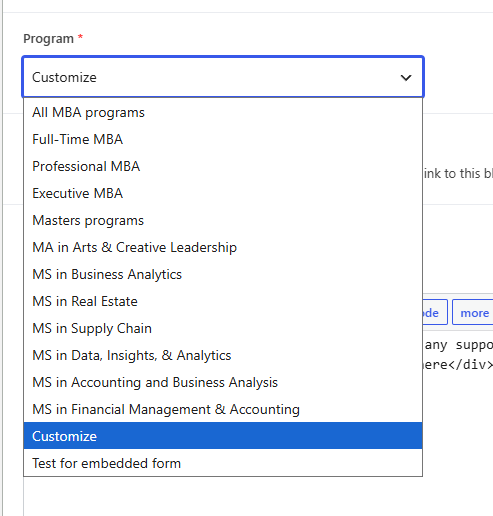Click the more button beside the editor
The width and height of the screenshot is (493, 516).
pyautogui.click(x=473, y=312)
